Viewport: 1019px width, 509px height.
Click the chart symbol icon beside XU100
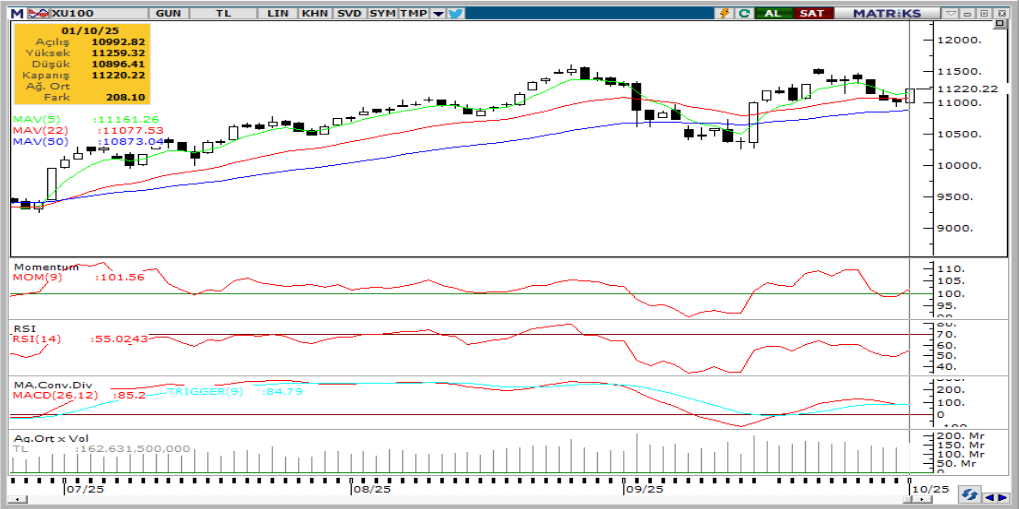click(37, 13)
